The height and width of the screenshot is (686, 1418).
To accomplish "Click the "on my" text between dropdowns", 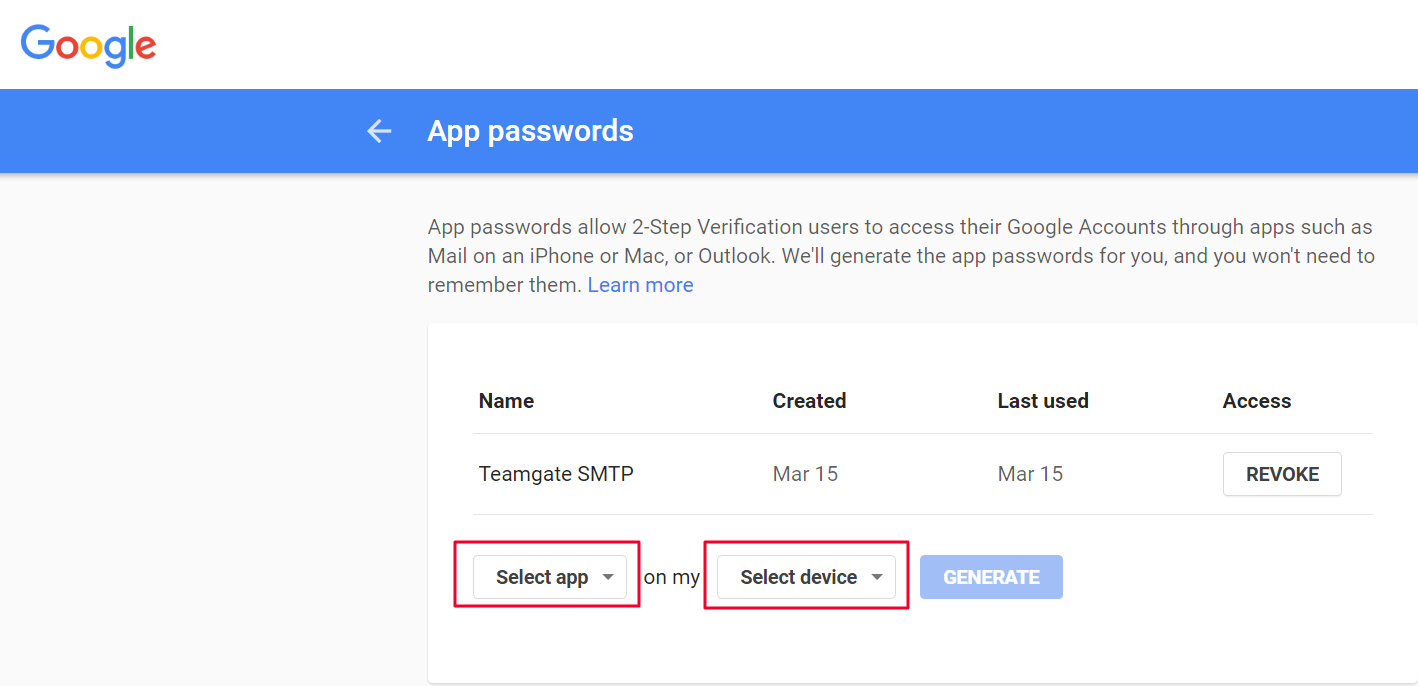I will (672, 577).
